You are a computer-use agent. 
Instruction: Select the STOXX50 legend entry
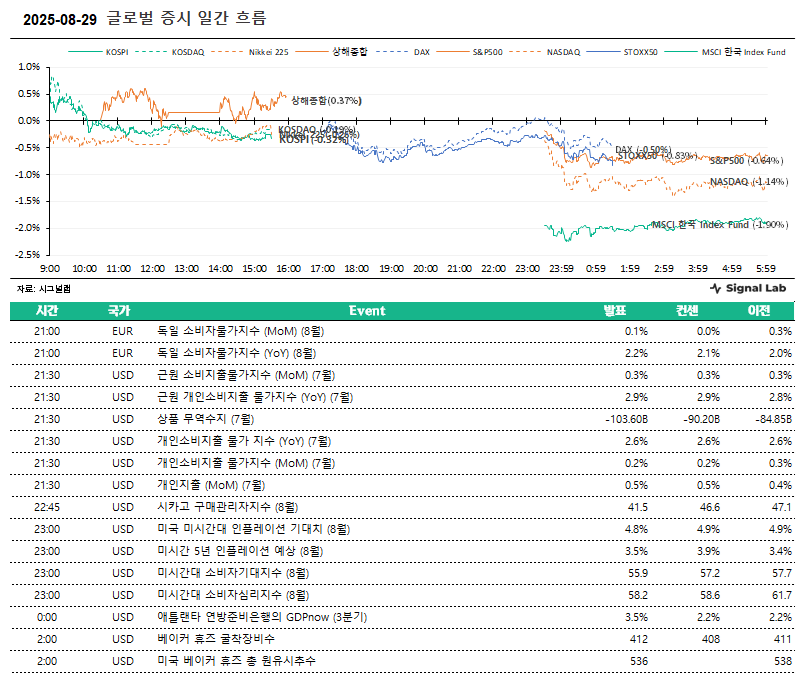622,52
